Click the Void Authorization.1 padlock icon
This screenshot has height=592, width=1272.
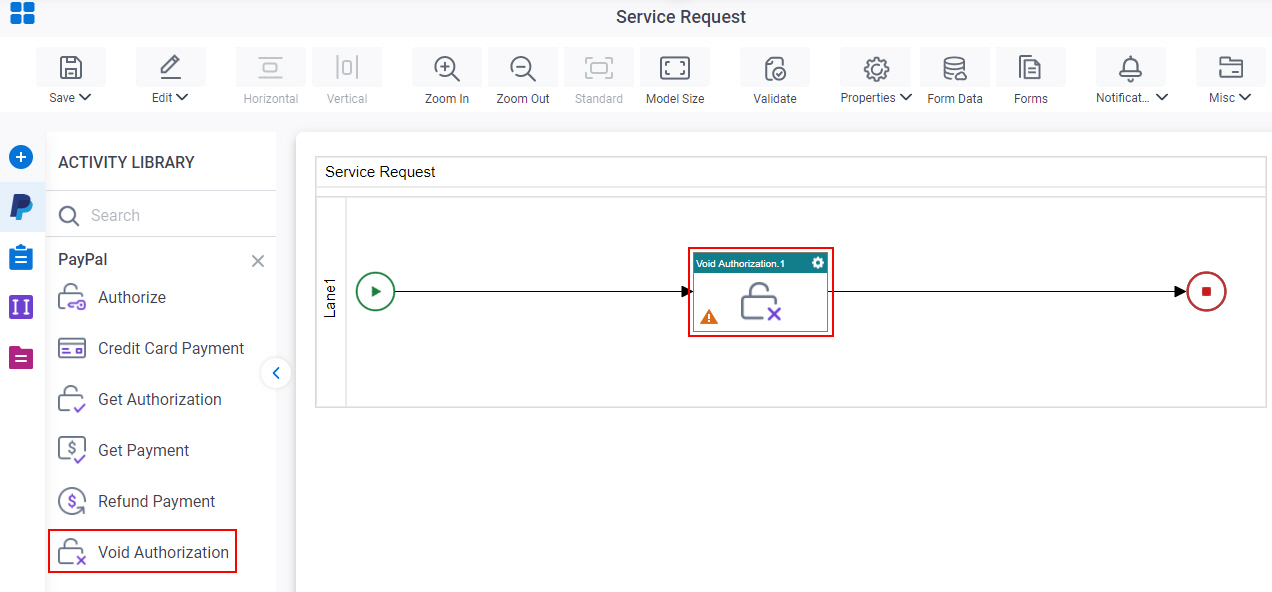pos(760,302)
